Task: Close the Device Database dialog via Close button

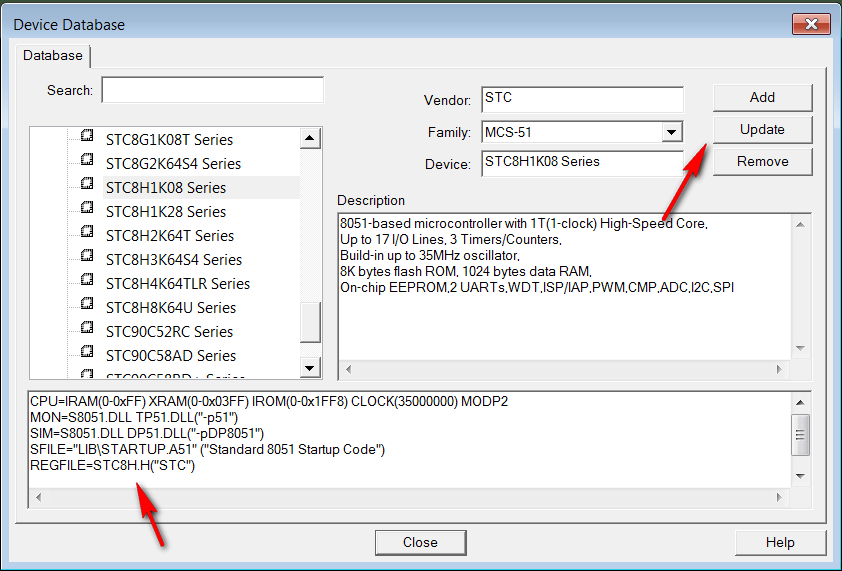Action: coord(420,543)
